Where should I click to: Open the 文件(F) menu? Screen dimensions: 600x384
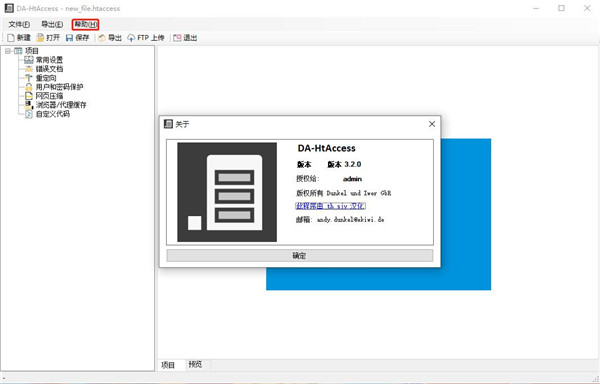click(x=19, y=24)
